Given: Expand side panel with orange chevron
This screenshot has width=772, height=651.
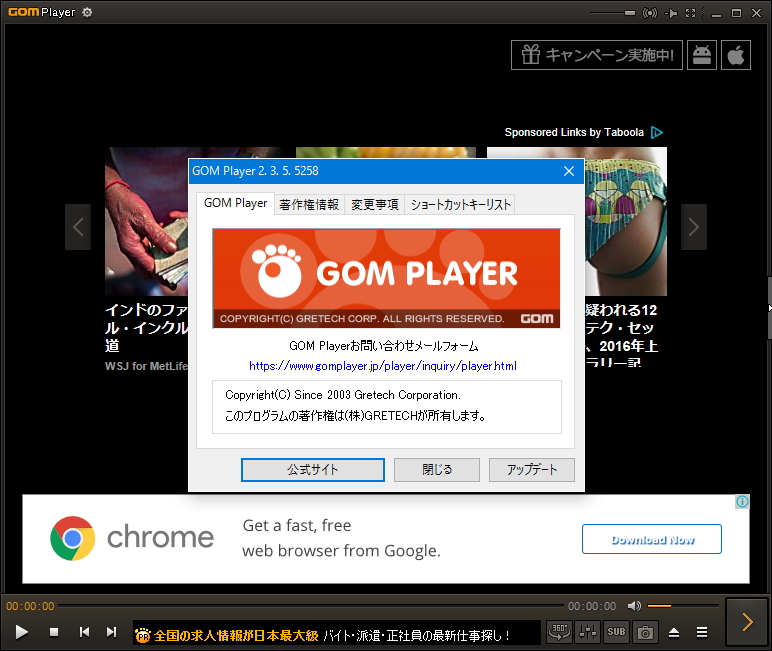Looking at the screenshot, I should 747,622.
